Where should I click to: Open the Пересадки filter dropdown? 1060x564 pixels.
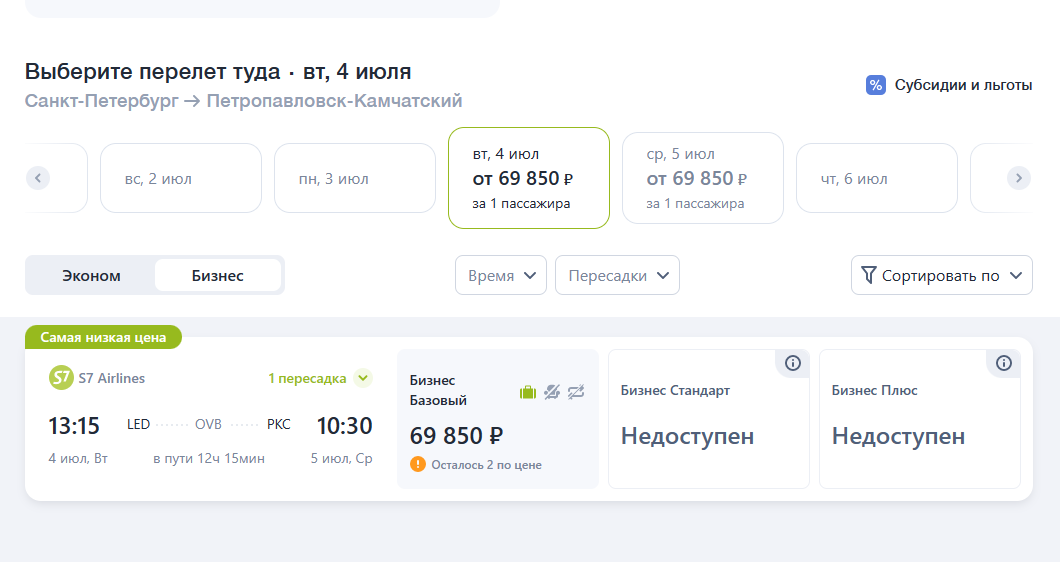click(x=617, y=275)
